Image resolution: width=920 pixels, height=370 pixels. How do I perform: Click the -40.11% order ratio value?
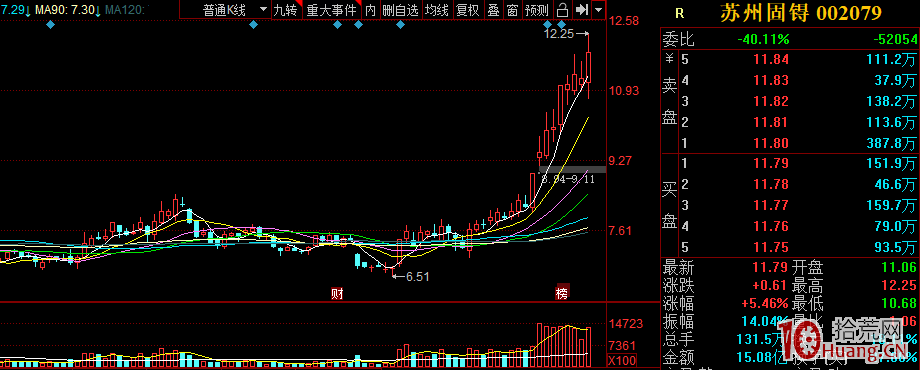point(763,39)
